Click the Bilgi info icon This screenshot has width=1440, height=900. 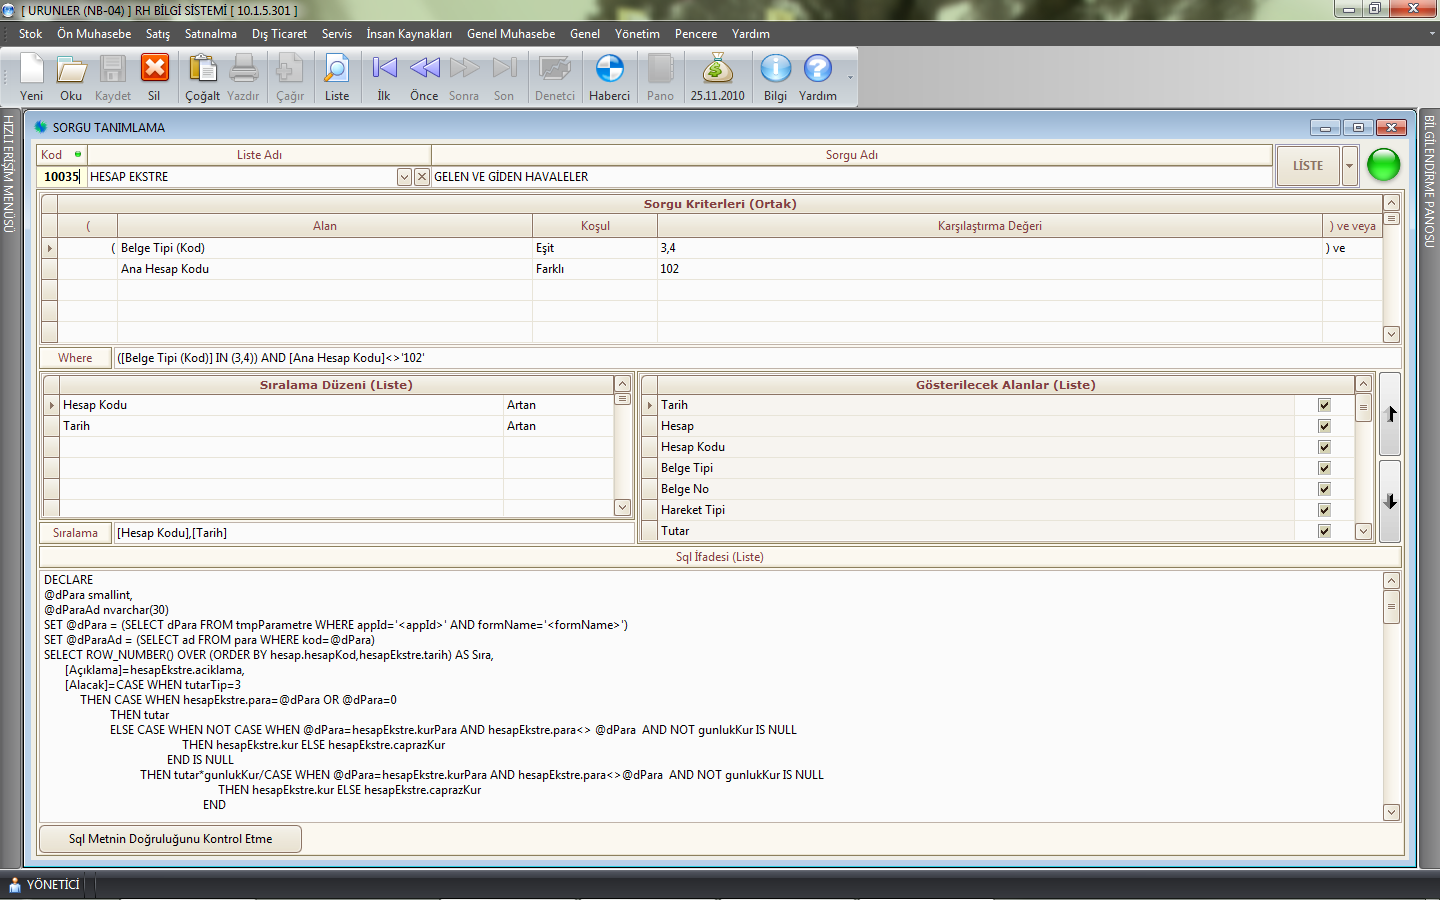[x=775, y=70]
